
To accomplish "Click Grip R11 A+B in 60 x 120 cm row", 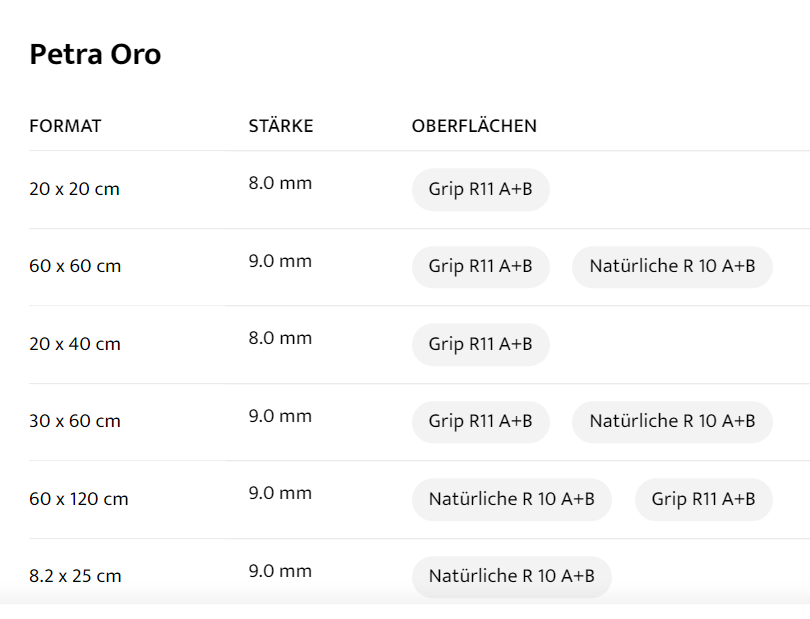I will [703, 498].
